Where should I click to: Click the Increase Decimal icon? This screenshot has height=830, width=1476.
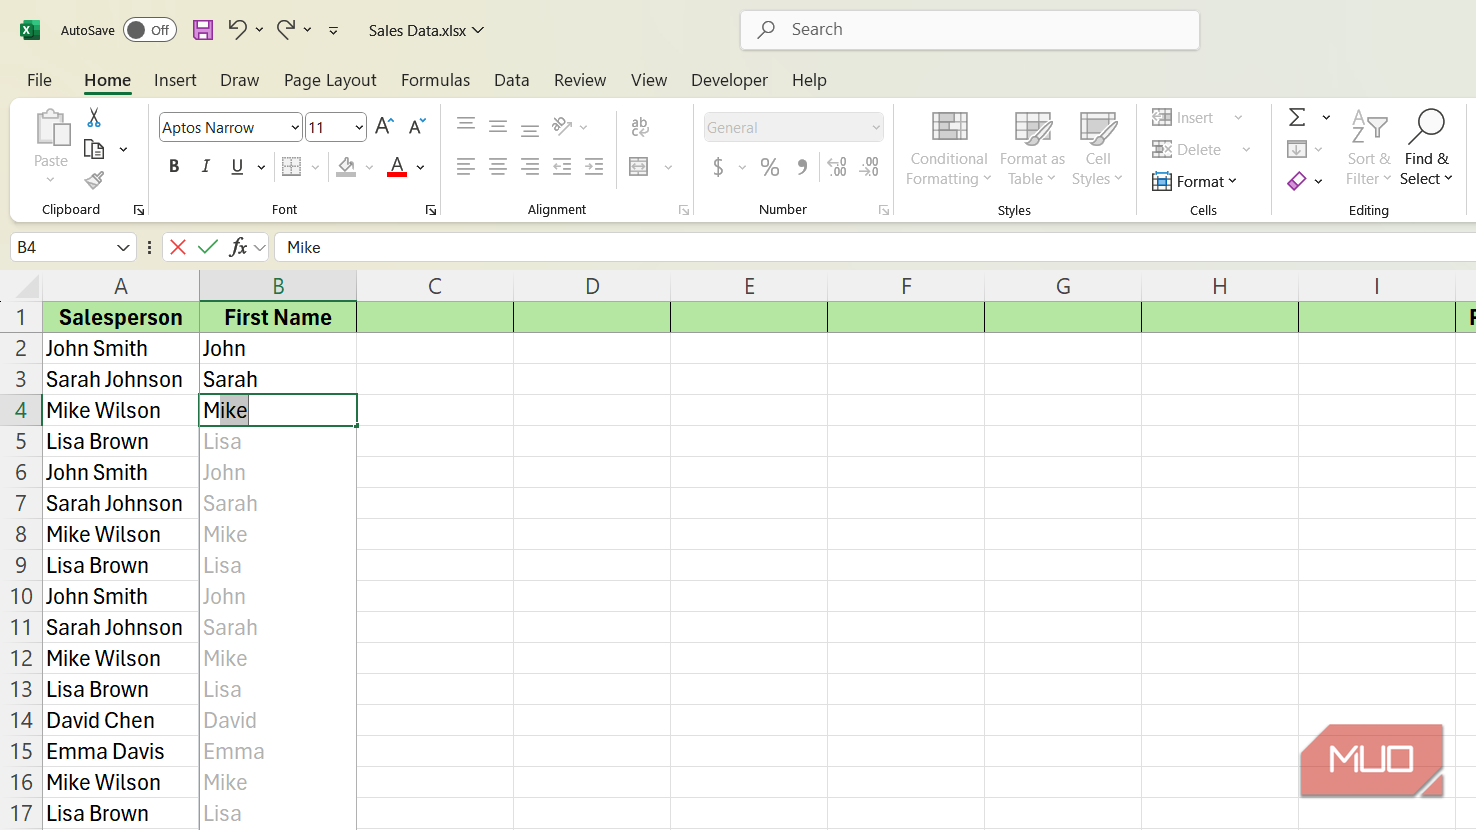coord(837,167)
